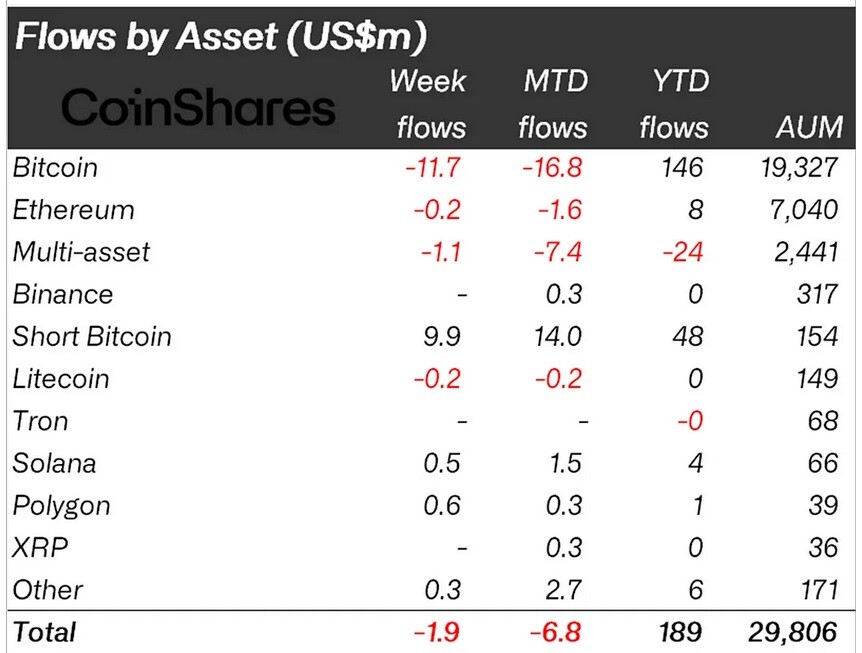
Task: Select Short Bitcoin MTD value 14.0
Action: tap(557, 336)
